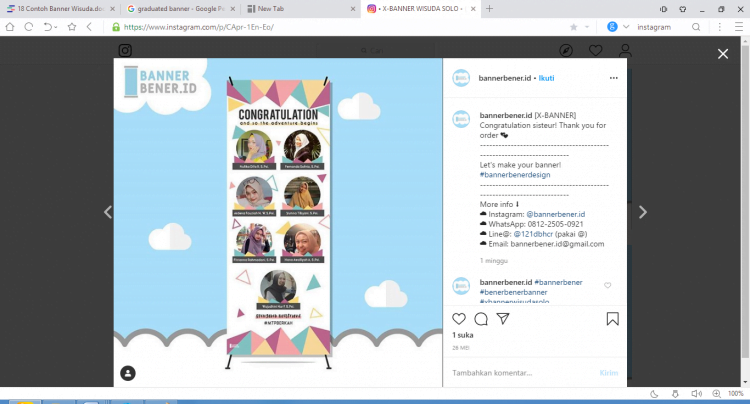This screenshot has height=404, width=750.
Task: Share post with paper plane icon
Action: [503, 319]
